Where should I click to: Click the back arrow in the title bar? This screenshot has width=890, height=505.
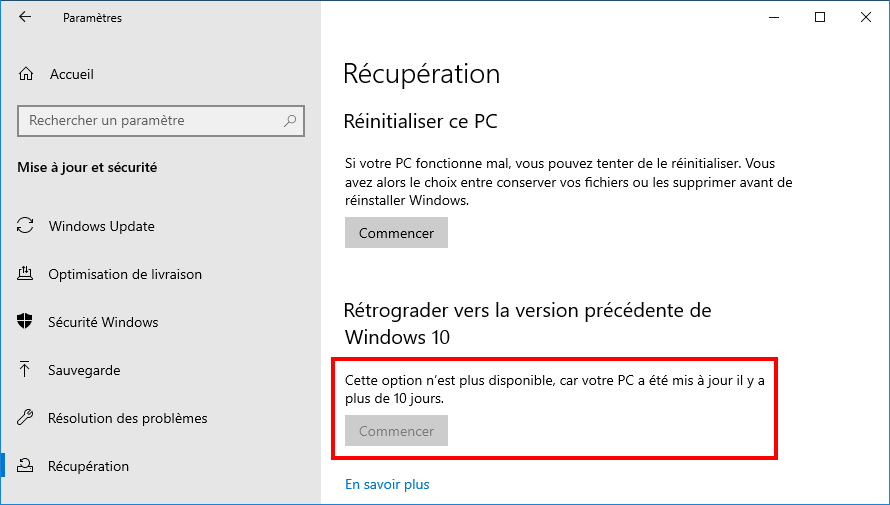[25, 17]
